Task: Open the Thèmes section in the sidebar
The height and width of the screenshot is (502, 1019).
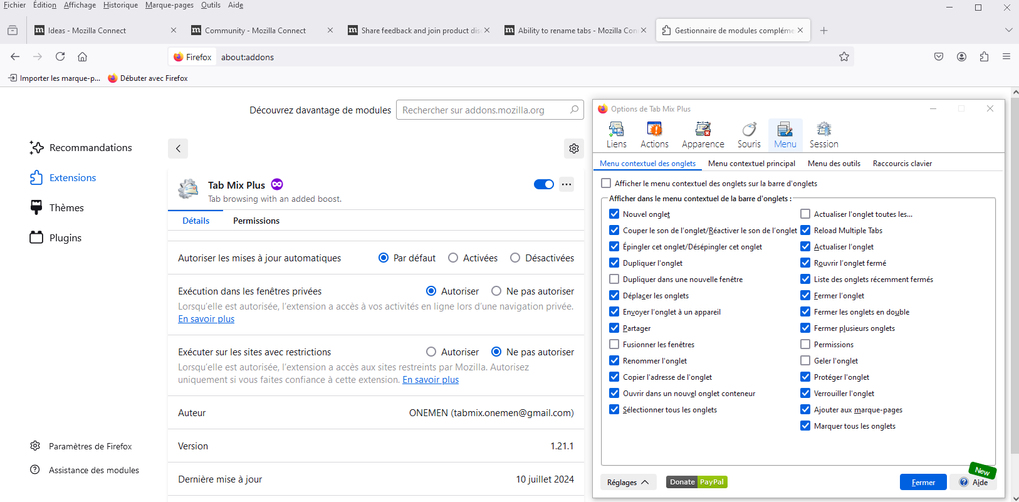Action: [66, 208]
